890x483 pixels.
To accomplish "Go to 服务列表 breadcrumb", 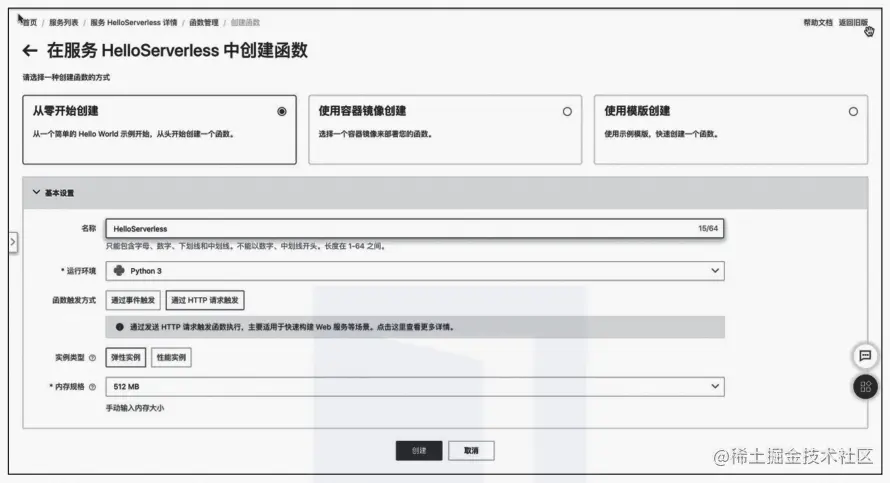I will 64,23.
